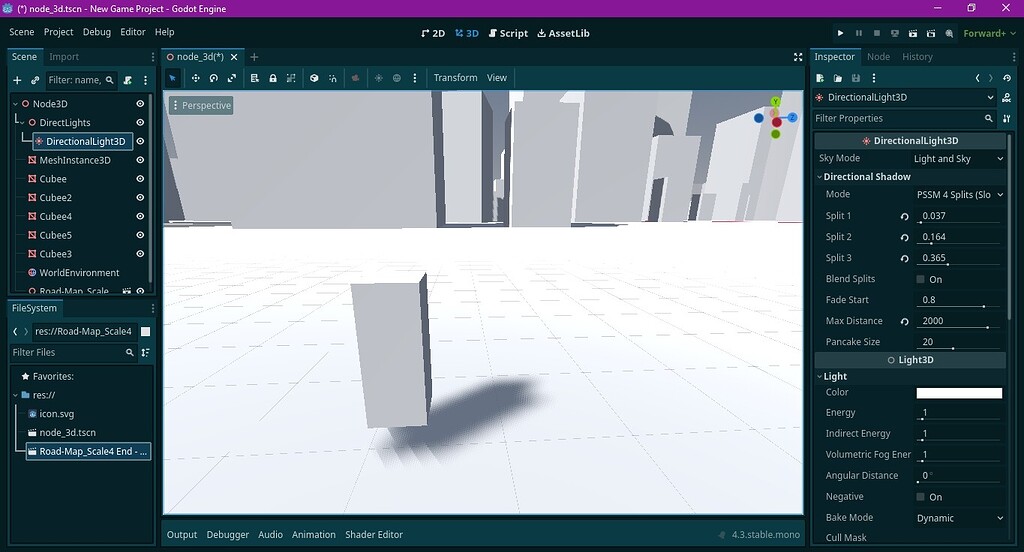This screenshot has height=552, width=1024.
Task: Open the light Color picker swatch
Action: [x=959, y=393]
